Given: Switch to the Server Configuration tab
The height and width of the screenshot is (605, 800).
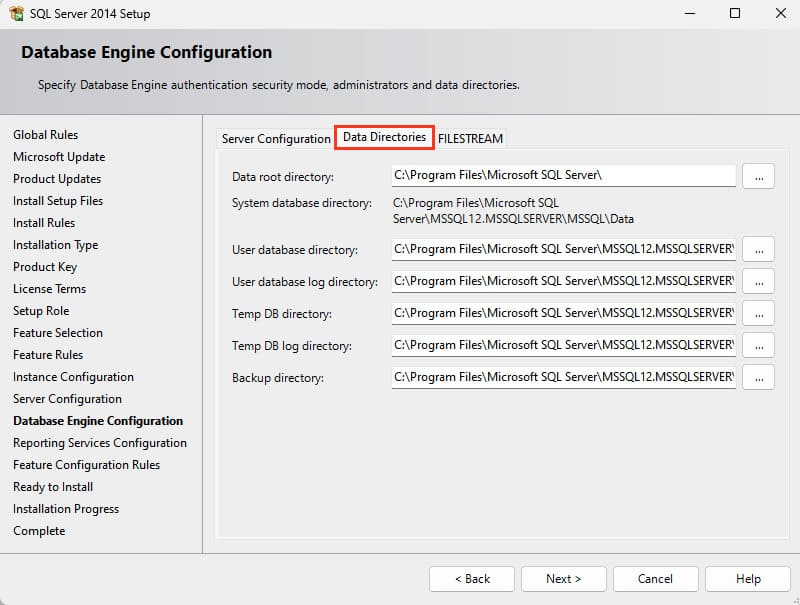Looking at the screenshot, I should tap(276, 139).
